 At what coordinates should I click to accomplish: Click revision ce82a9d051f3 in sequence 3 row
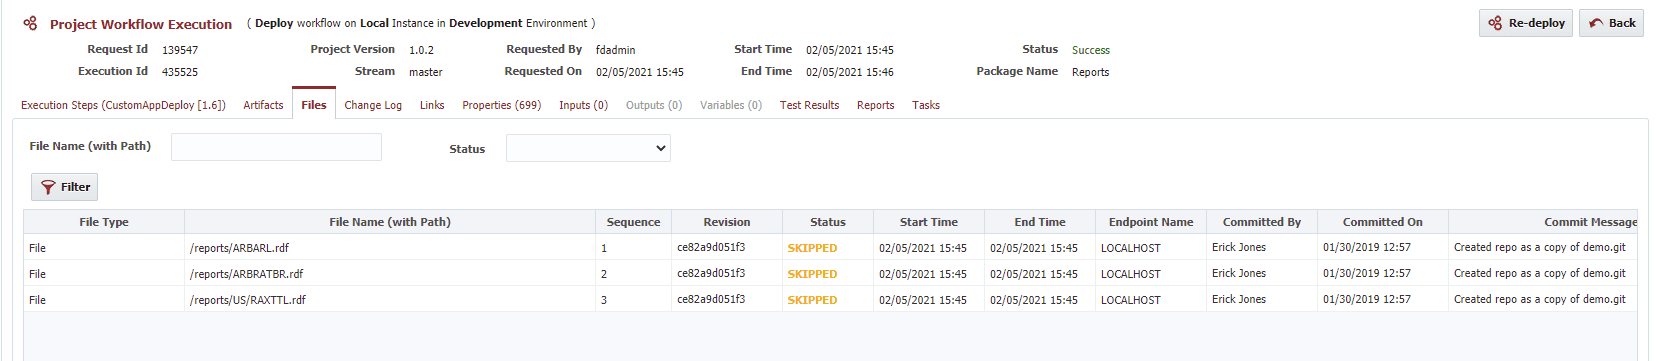click(711, 299)
